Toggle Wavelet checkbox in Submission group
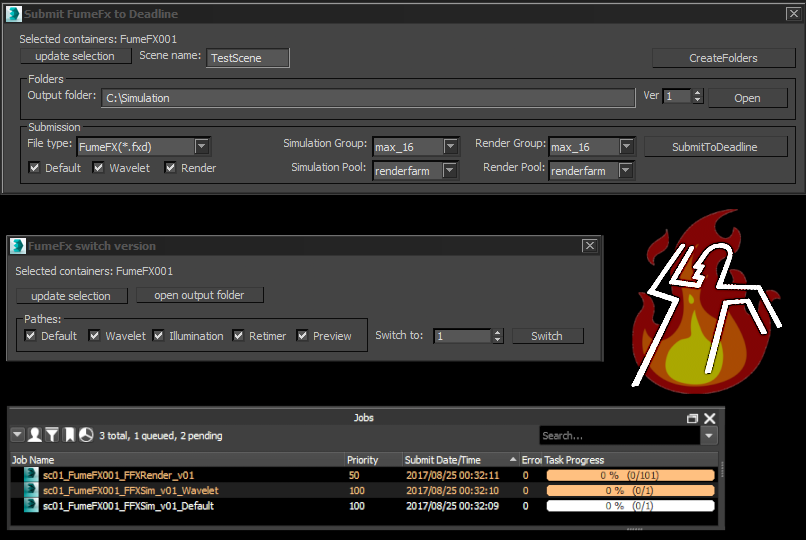 point(98,167)
